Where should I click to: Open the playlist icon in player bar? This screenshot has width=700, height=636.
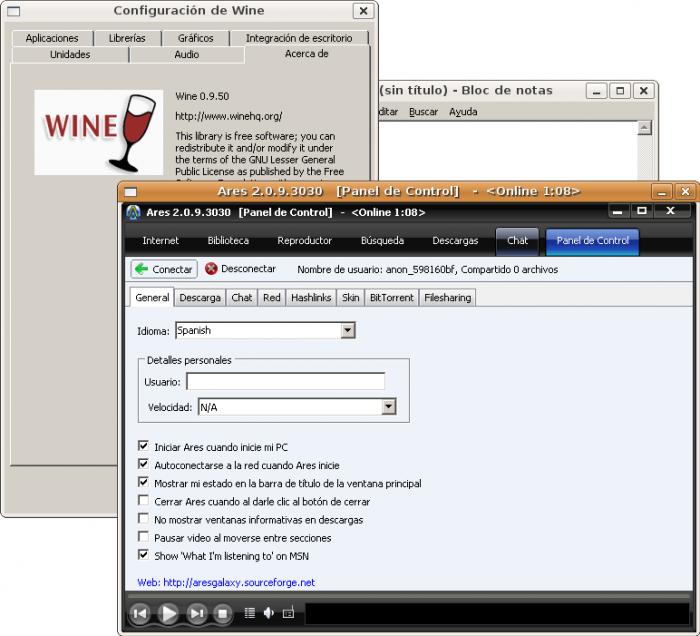[x=250, y=613]
